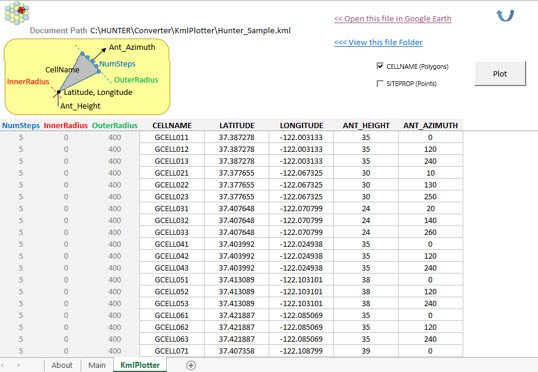Select cell GCELL063
Screen dimensions: 538x372
172,339
